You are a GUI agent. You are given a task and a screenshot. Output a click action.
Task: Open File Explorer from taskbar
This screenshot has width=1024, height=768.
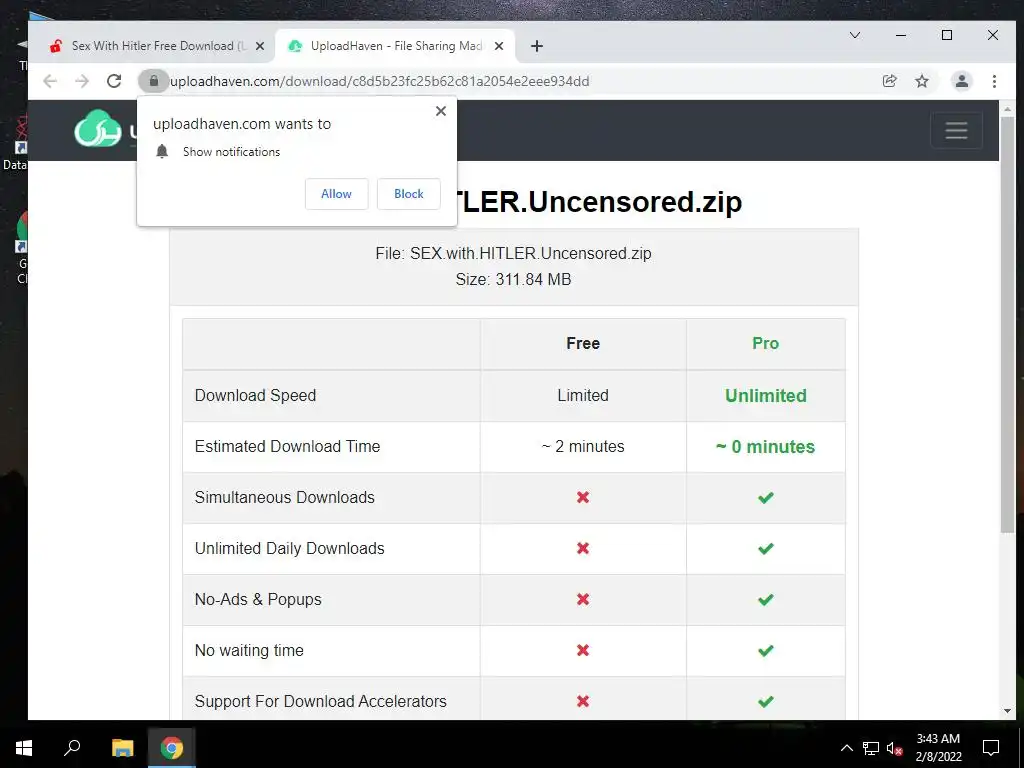point(122,748)
